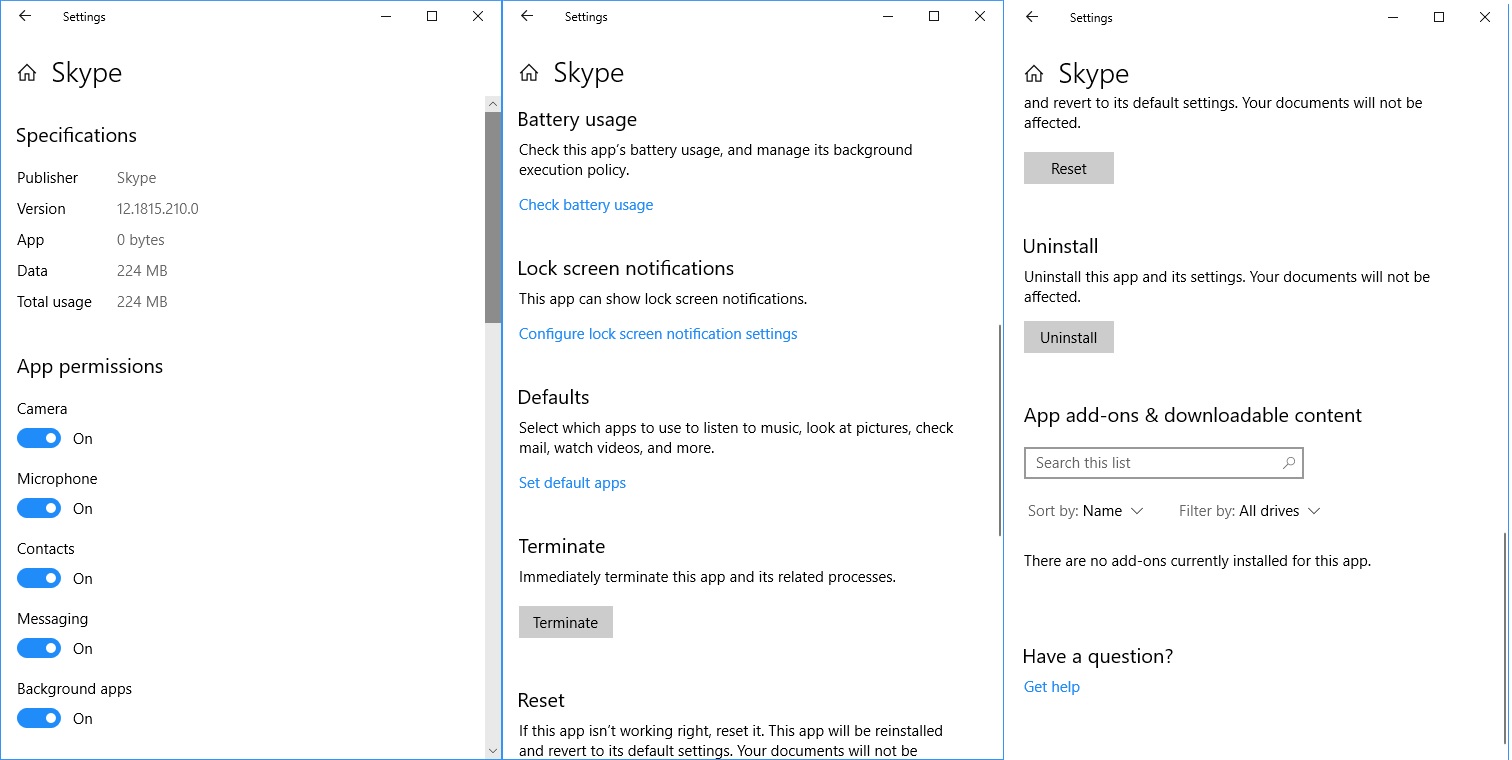Open the Sort by: Name dropdown

[x=1085, y=511]
